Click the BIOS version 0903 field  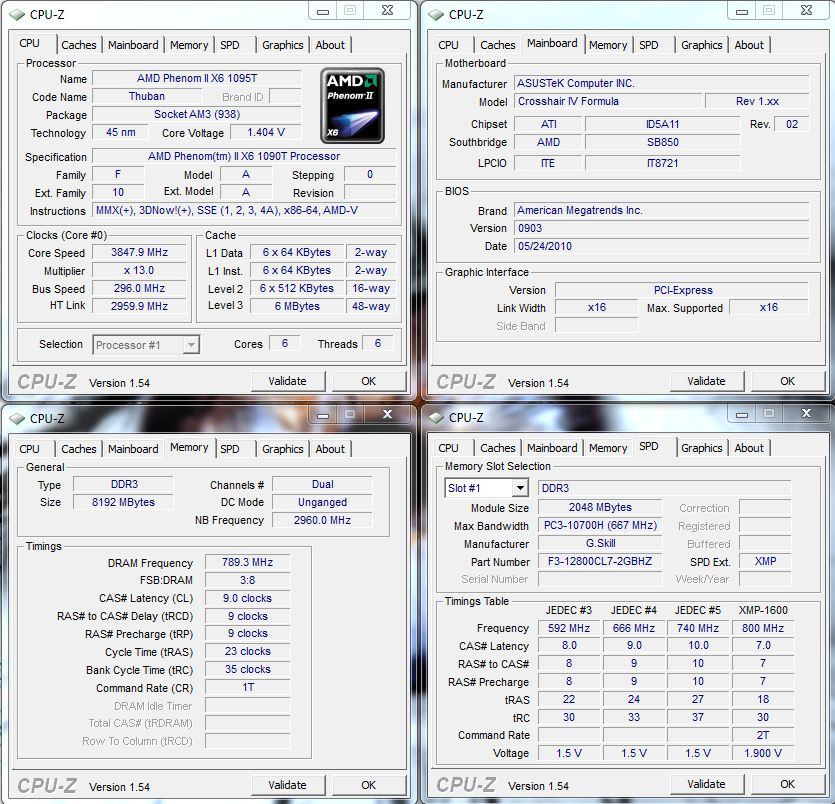tap(661, 228)
